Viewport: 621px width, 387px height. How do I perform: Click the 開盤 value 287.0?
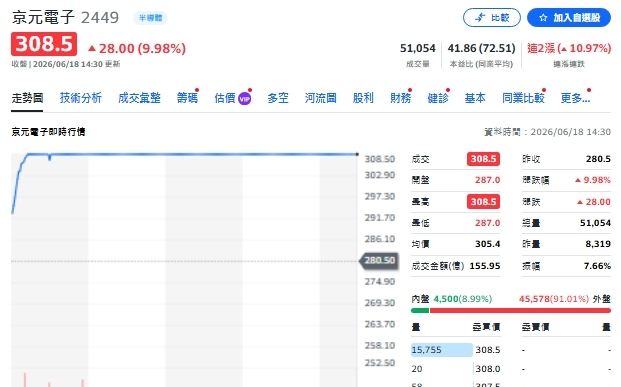pos(488,180)
